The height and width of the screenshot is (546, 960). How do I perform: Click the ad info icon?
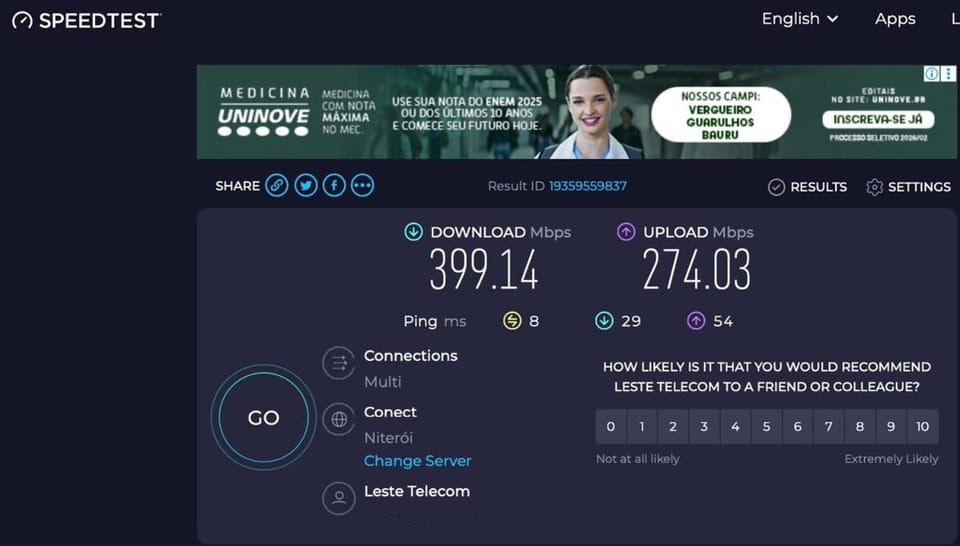pos(931,74)
